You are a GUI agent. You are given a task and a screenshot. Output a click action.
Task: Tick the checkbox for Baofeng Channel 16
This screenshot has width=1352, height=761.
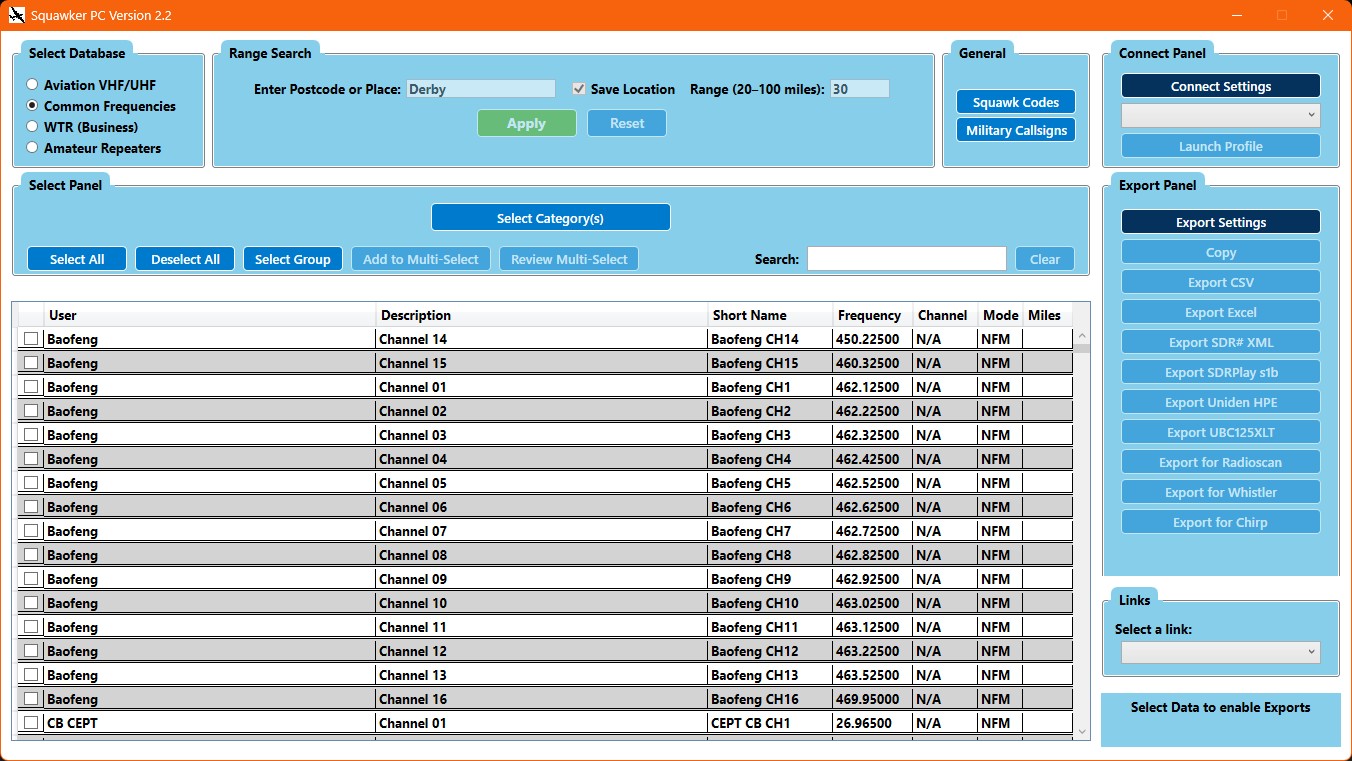point(31,699)
